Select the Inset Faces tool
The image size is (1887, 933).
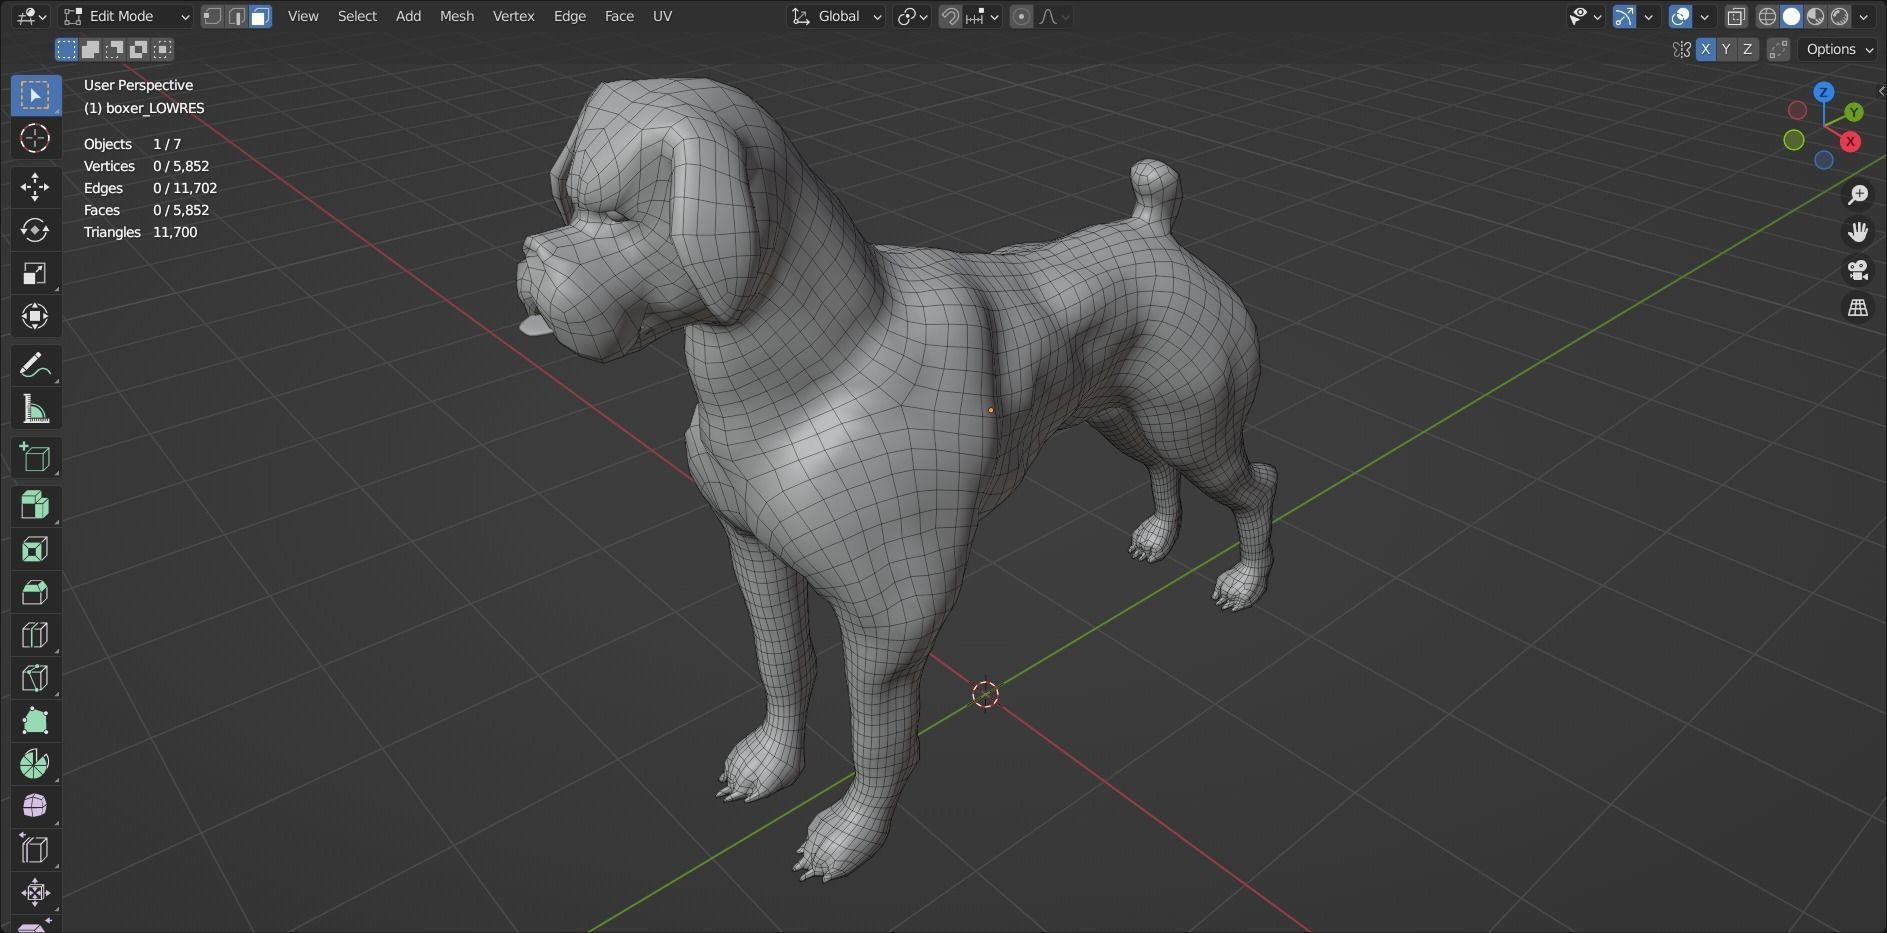coord(35,549)
